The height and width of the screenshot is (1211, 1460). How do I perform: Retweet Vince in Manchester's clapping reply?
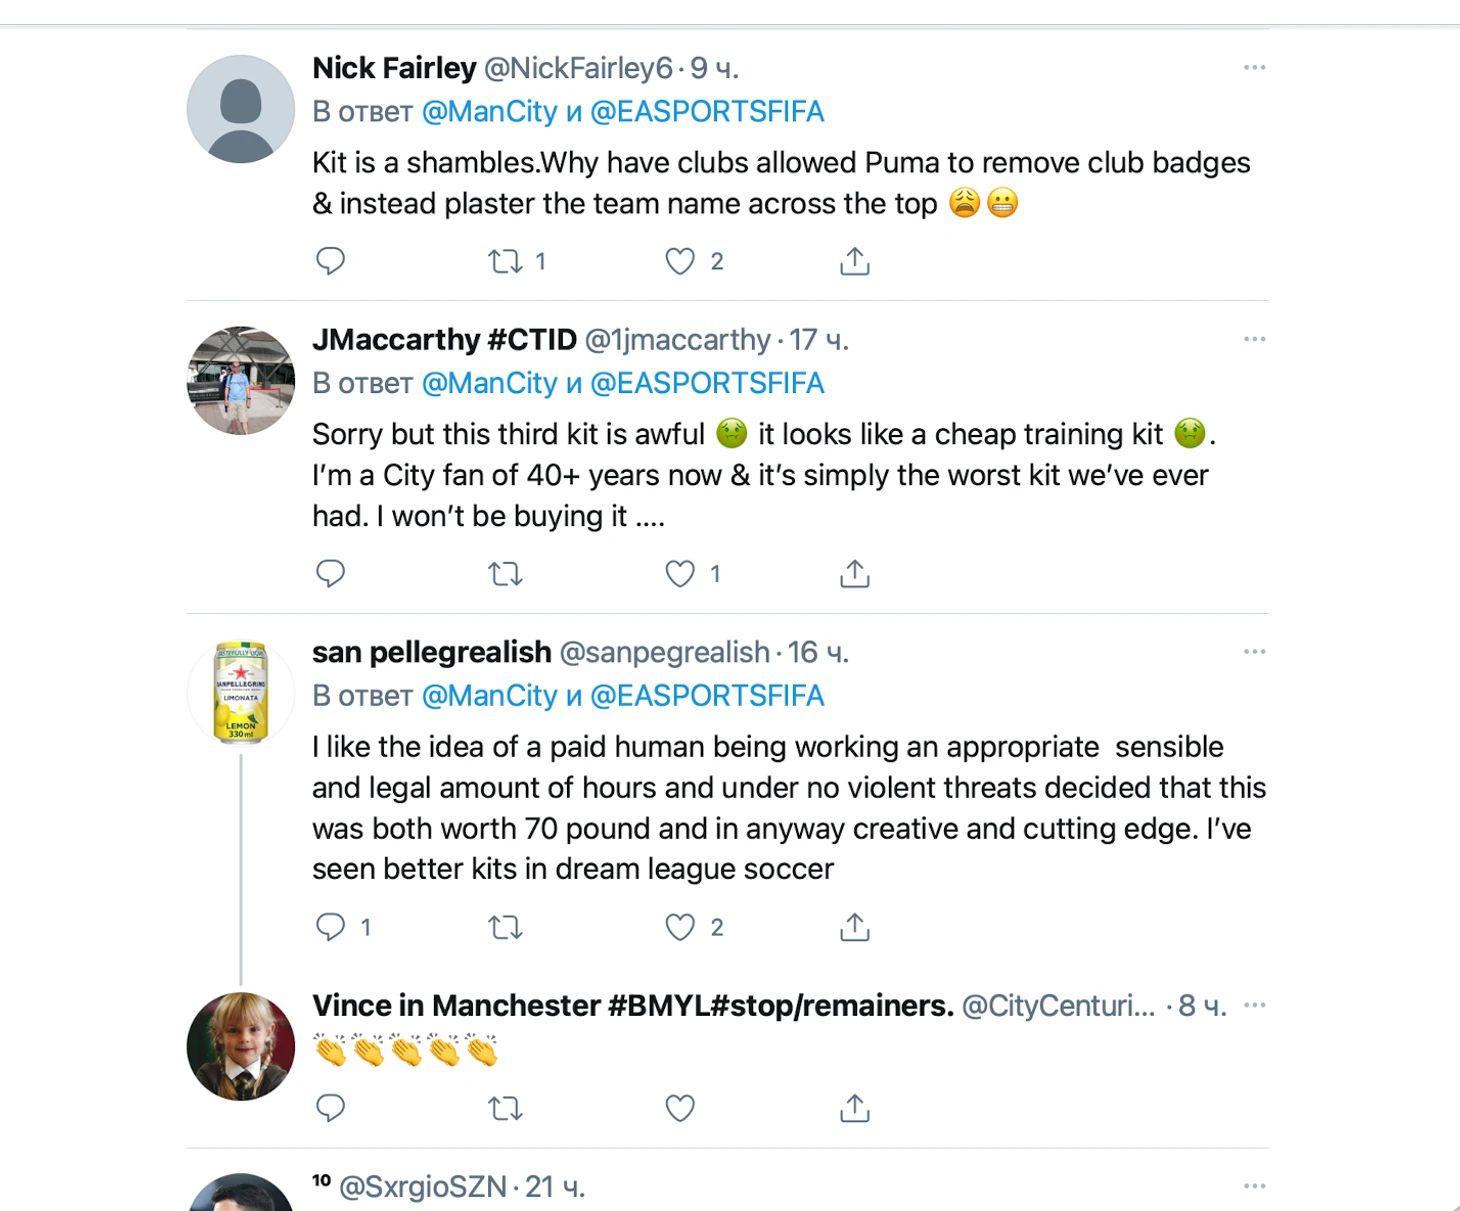[505, 1108]
